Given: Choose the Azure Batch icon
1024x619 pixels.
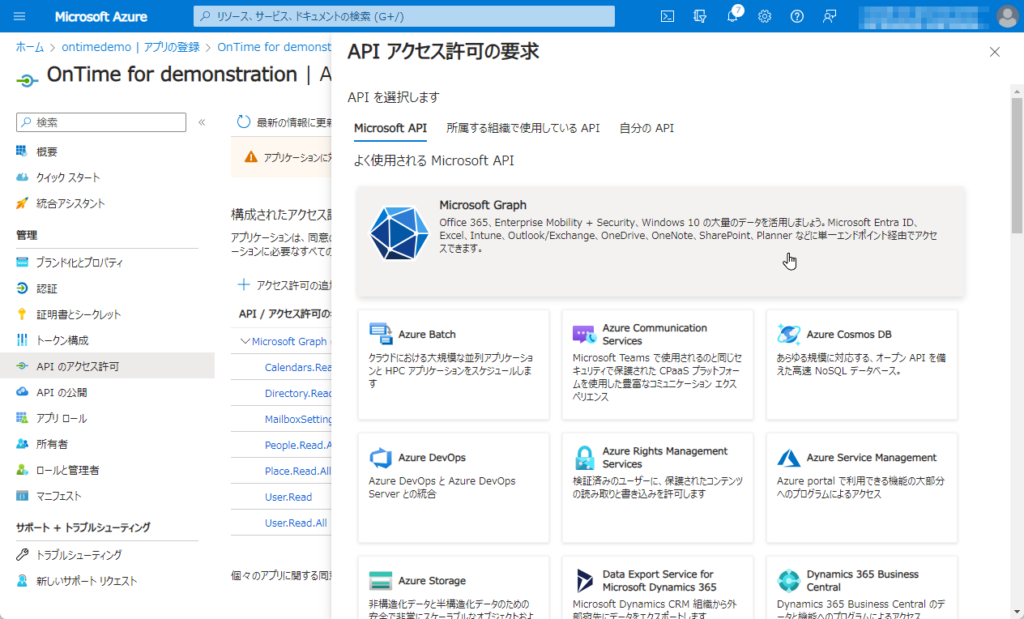Looking at the screenshot, I should [380, 334].
